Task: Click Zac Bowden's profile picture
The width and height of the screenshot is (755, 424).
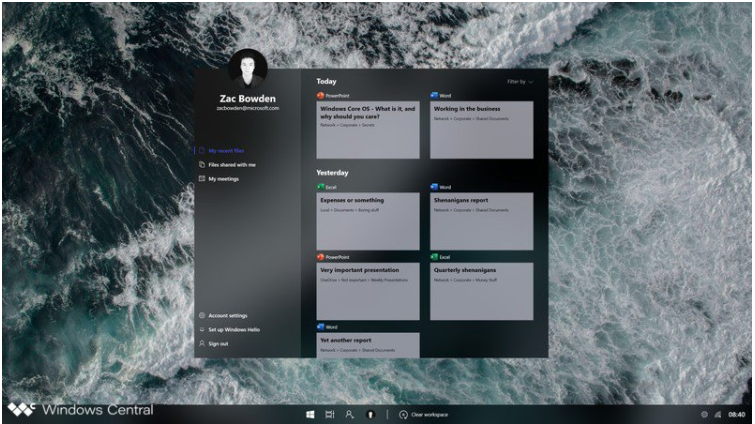Action: point(247,68)
